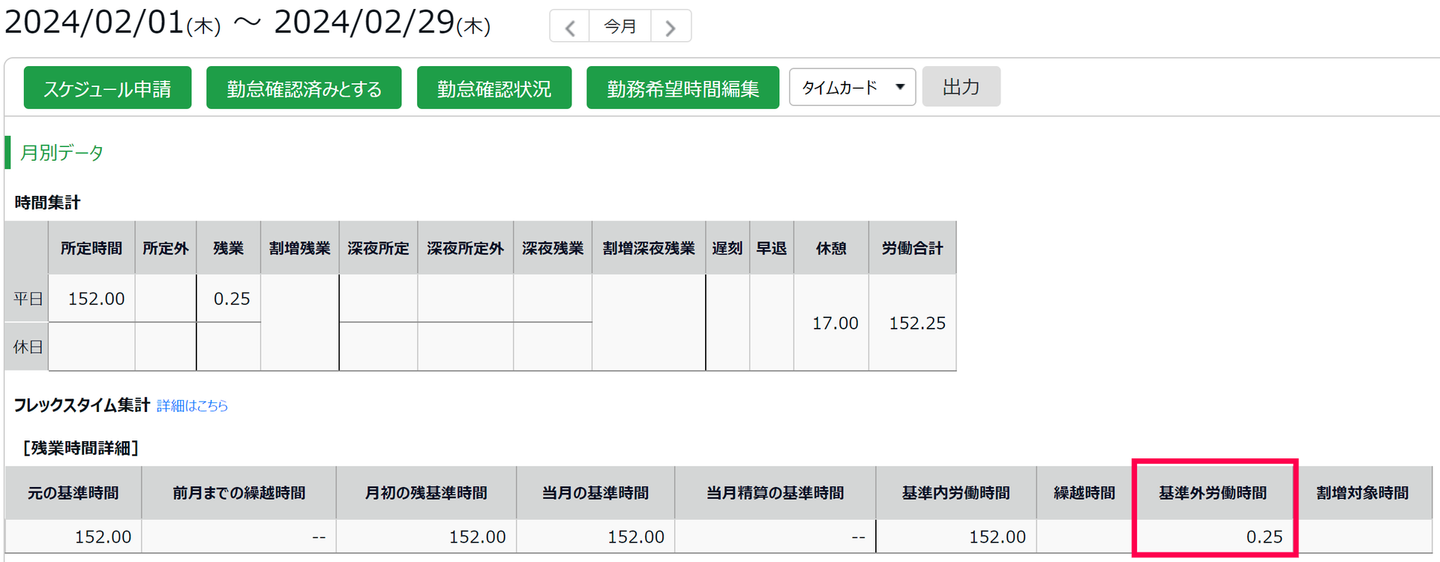
Task: Jump to 今月 (current month)
Action: [x=620, y=27]
